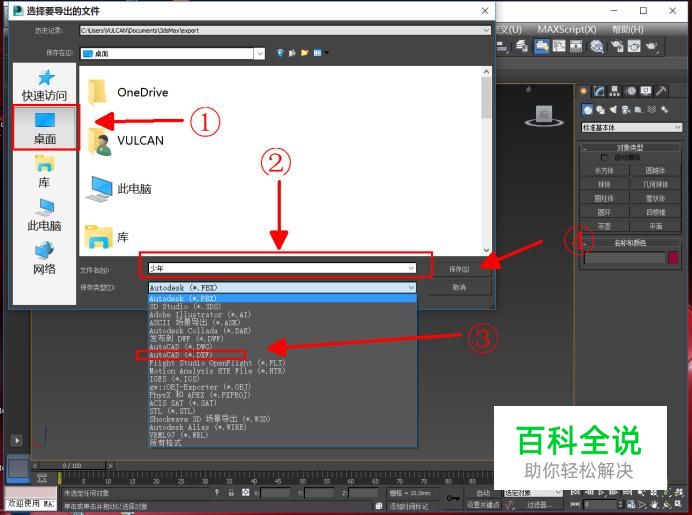Viewport: 692px width, 515px height.
Task: Toggle Set Key mode (设置关键点)
Action: pyautogui.click(x=484, y=504)
